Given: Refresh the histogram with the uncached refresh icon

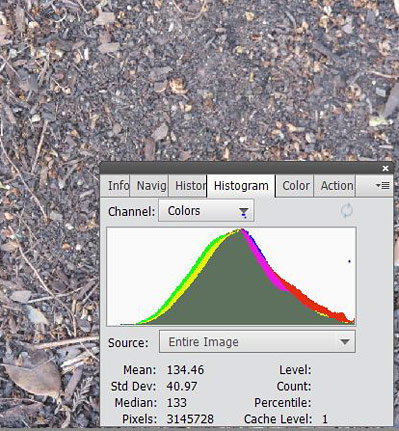Looking at the screenshot, I should 347,211.
